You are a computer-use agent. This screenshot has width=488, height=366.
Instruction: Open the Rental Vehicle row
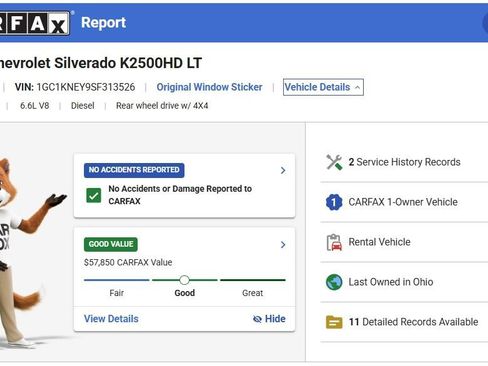[x=404, y=242]
